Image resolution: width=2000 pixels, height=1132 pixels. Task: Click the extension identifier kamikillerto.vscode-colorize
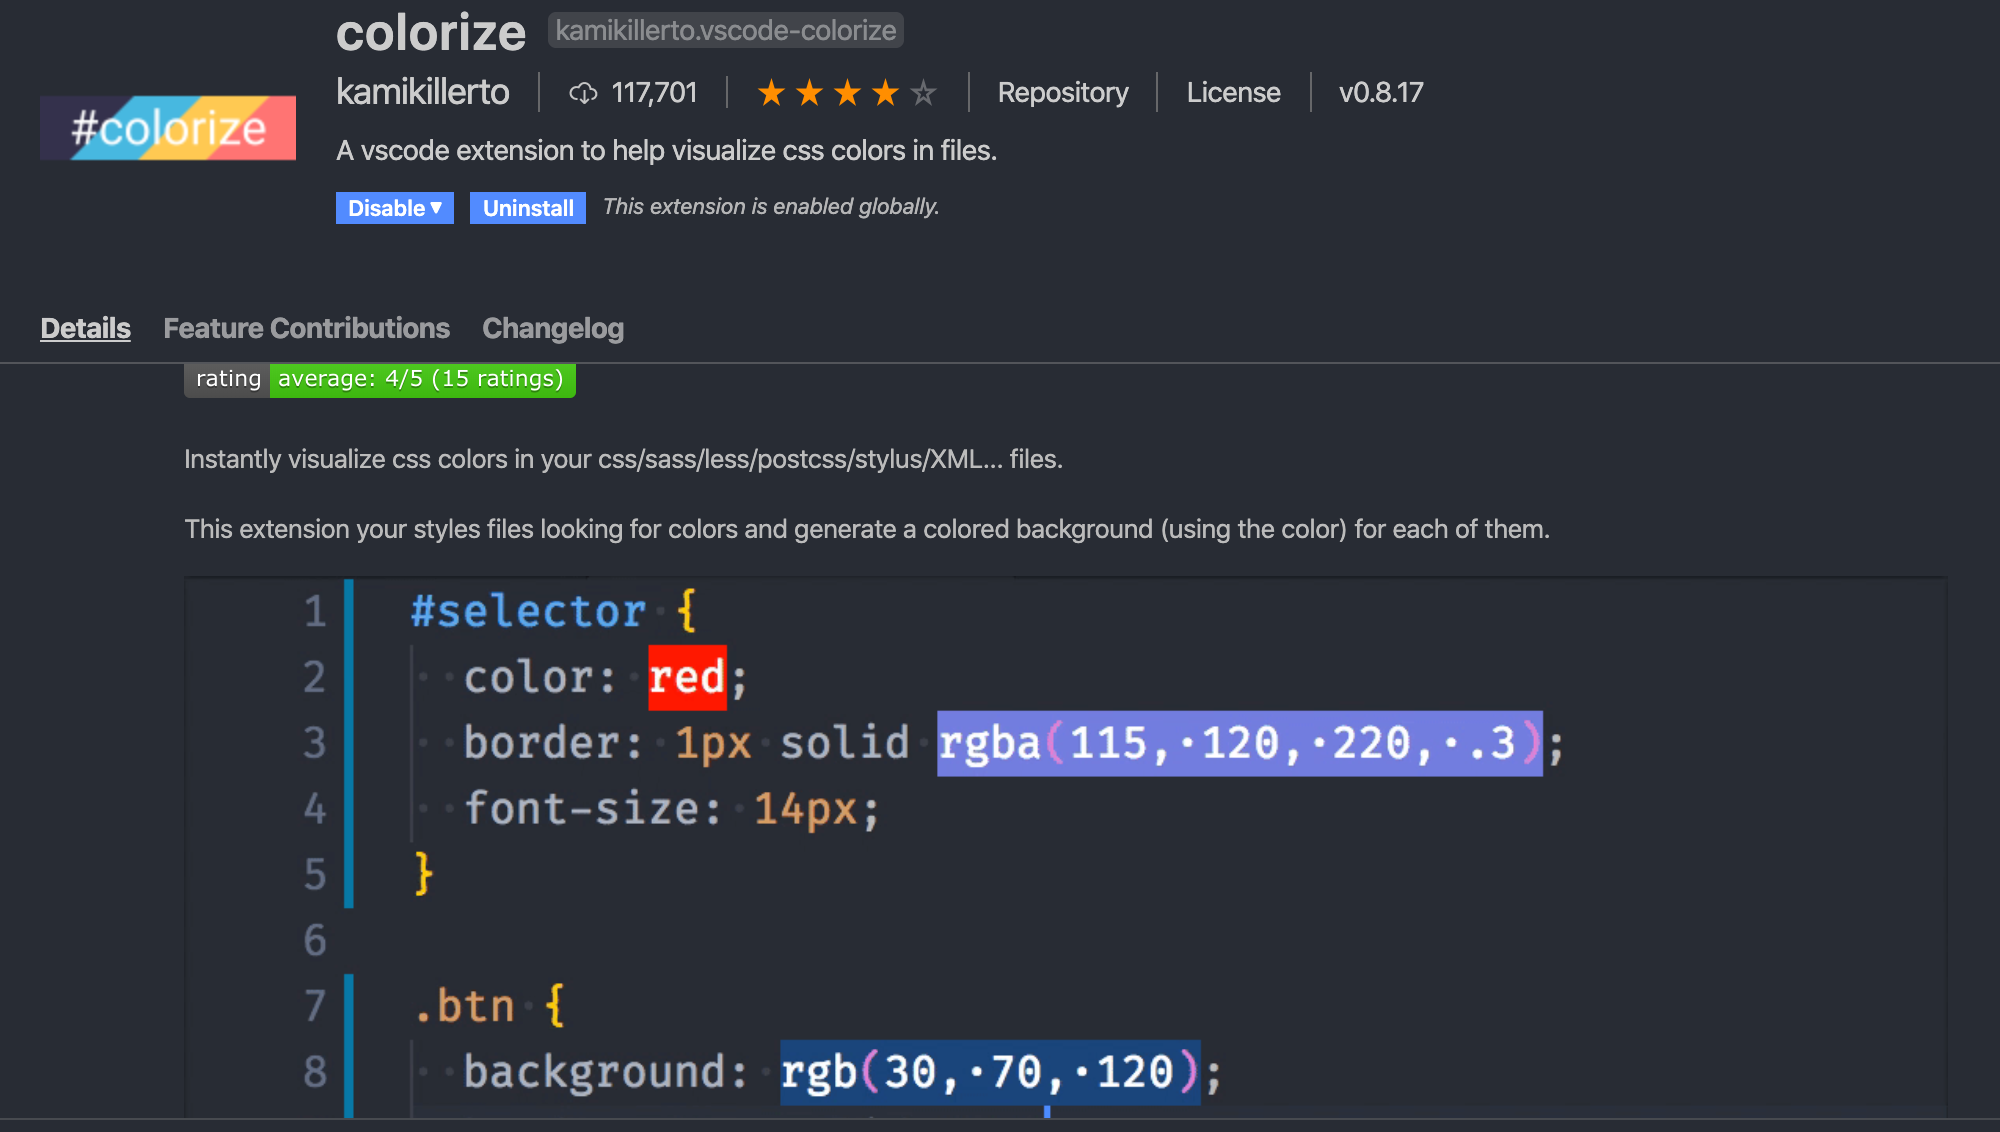[725, 30]
